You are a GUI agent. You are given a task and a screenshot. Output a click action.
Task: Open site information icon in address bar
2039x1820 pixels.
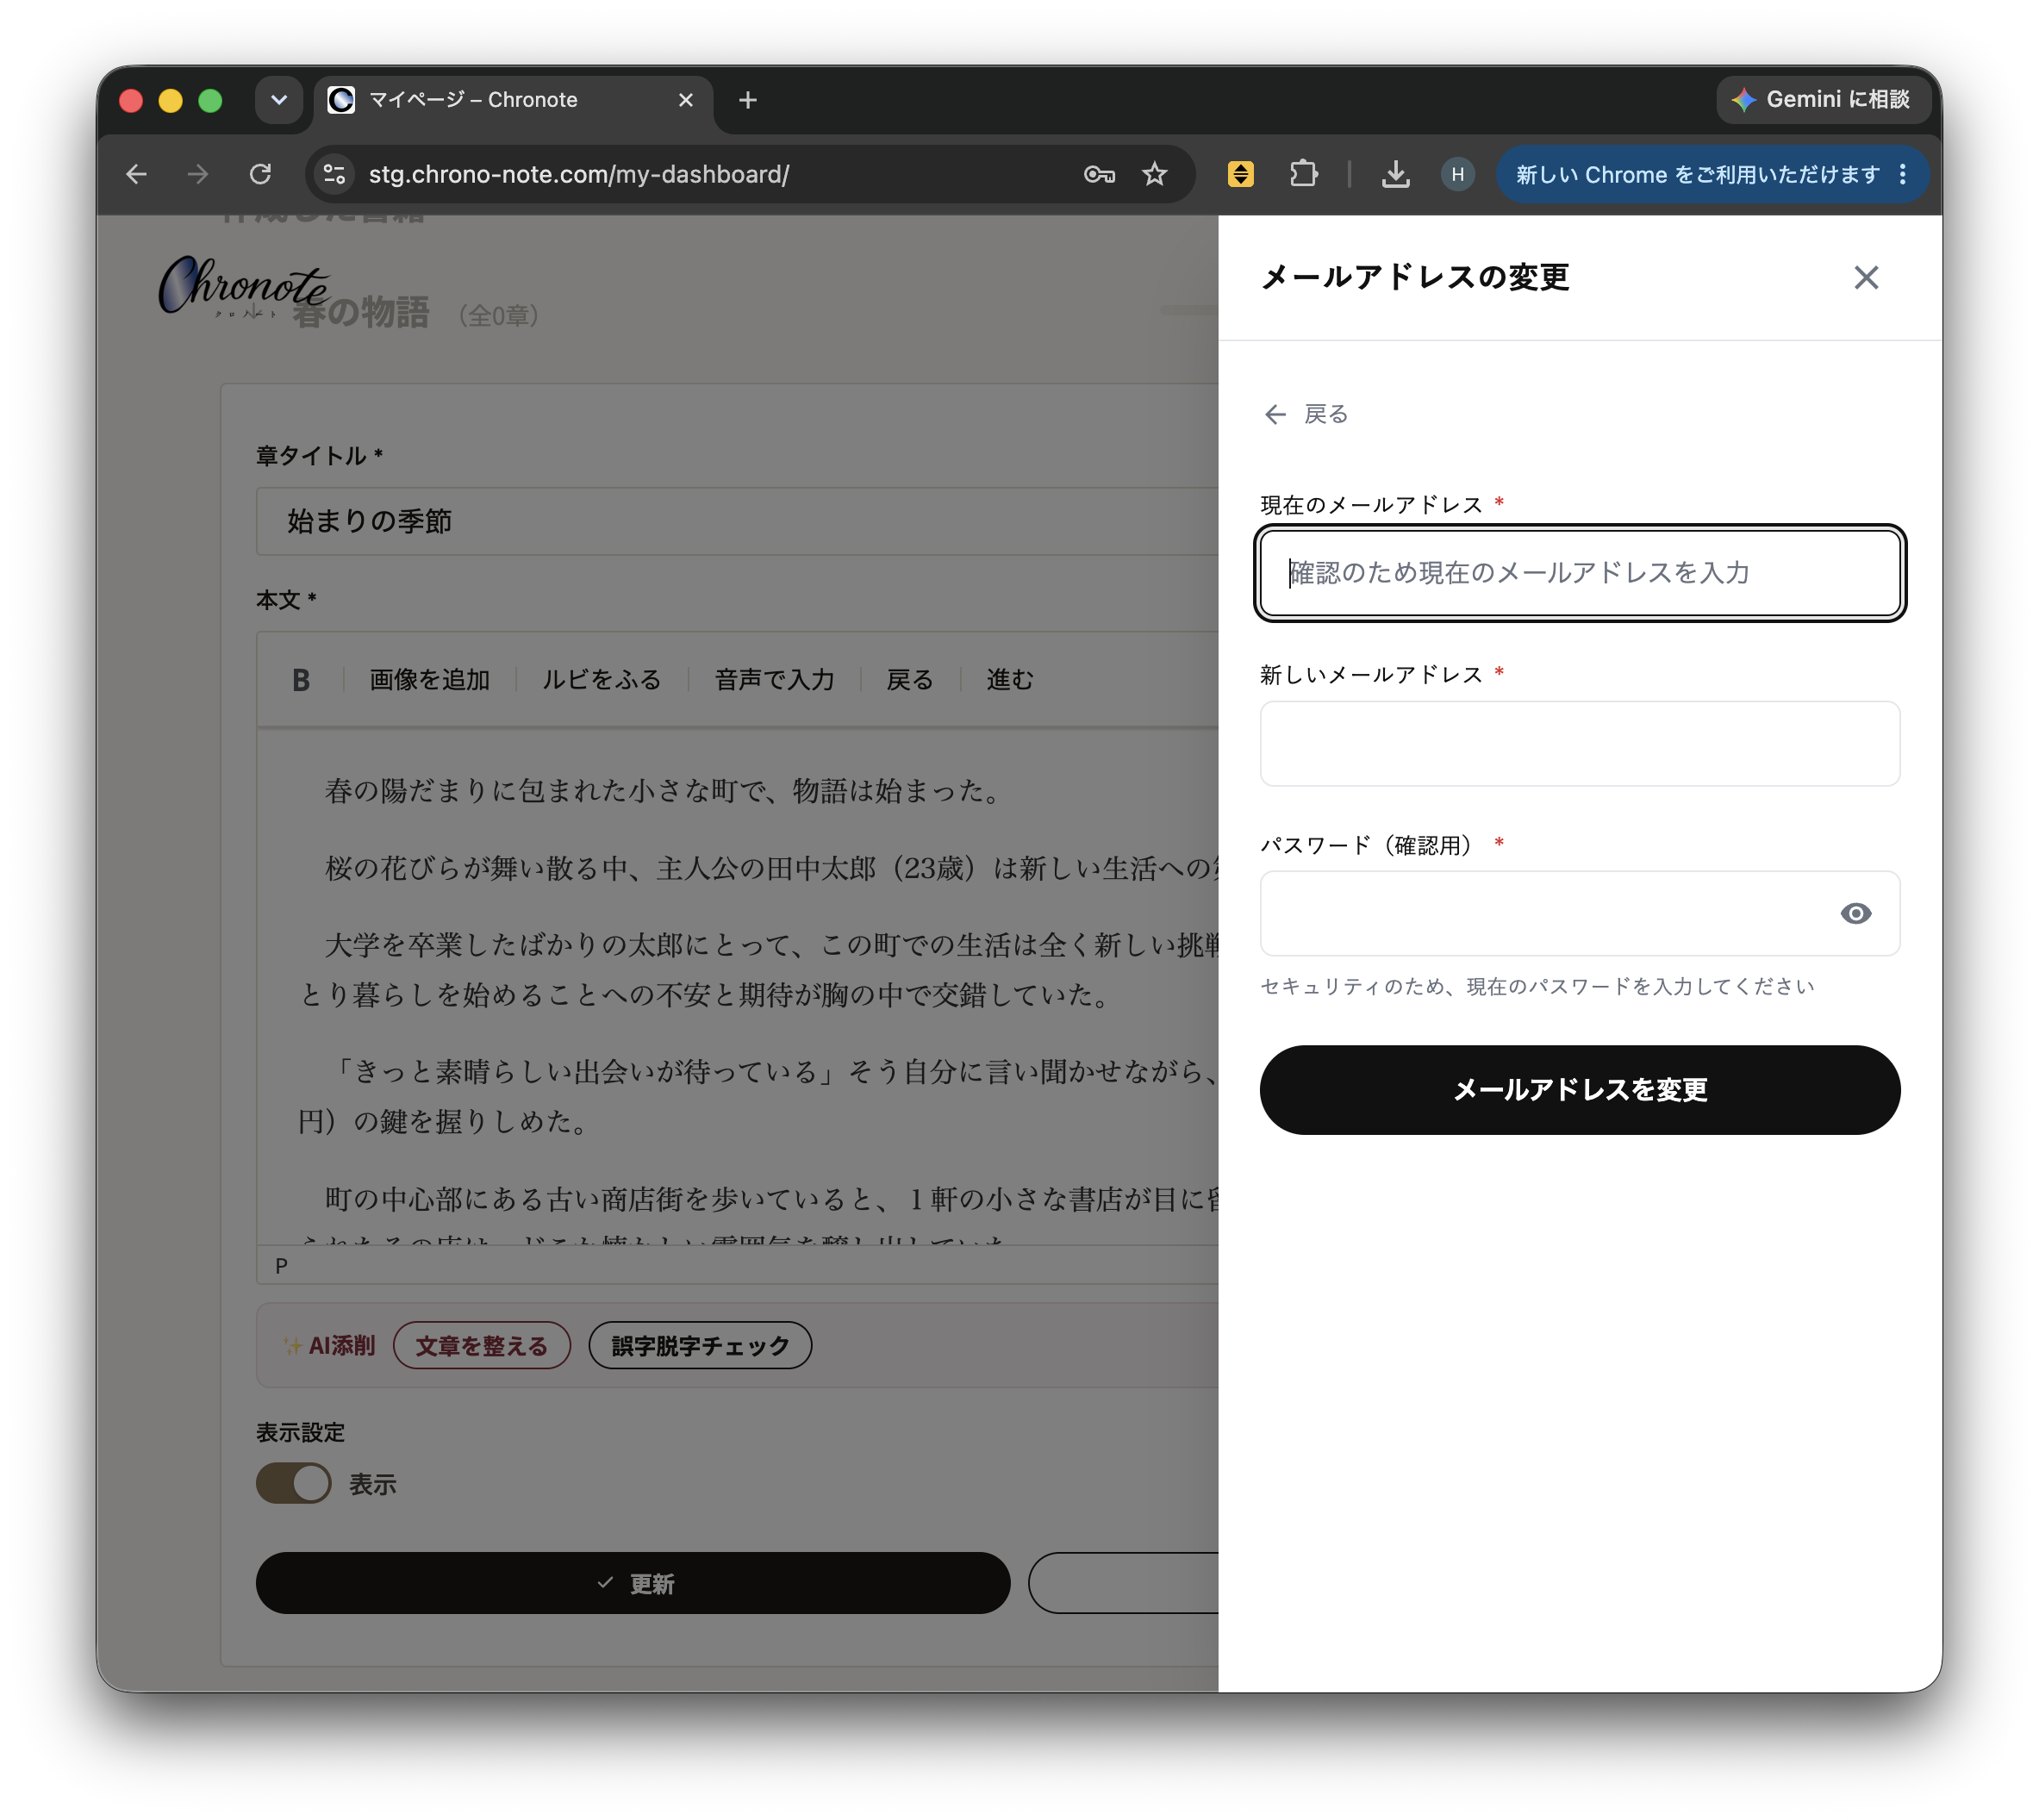point(334,174)
